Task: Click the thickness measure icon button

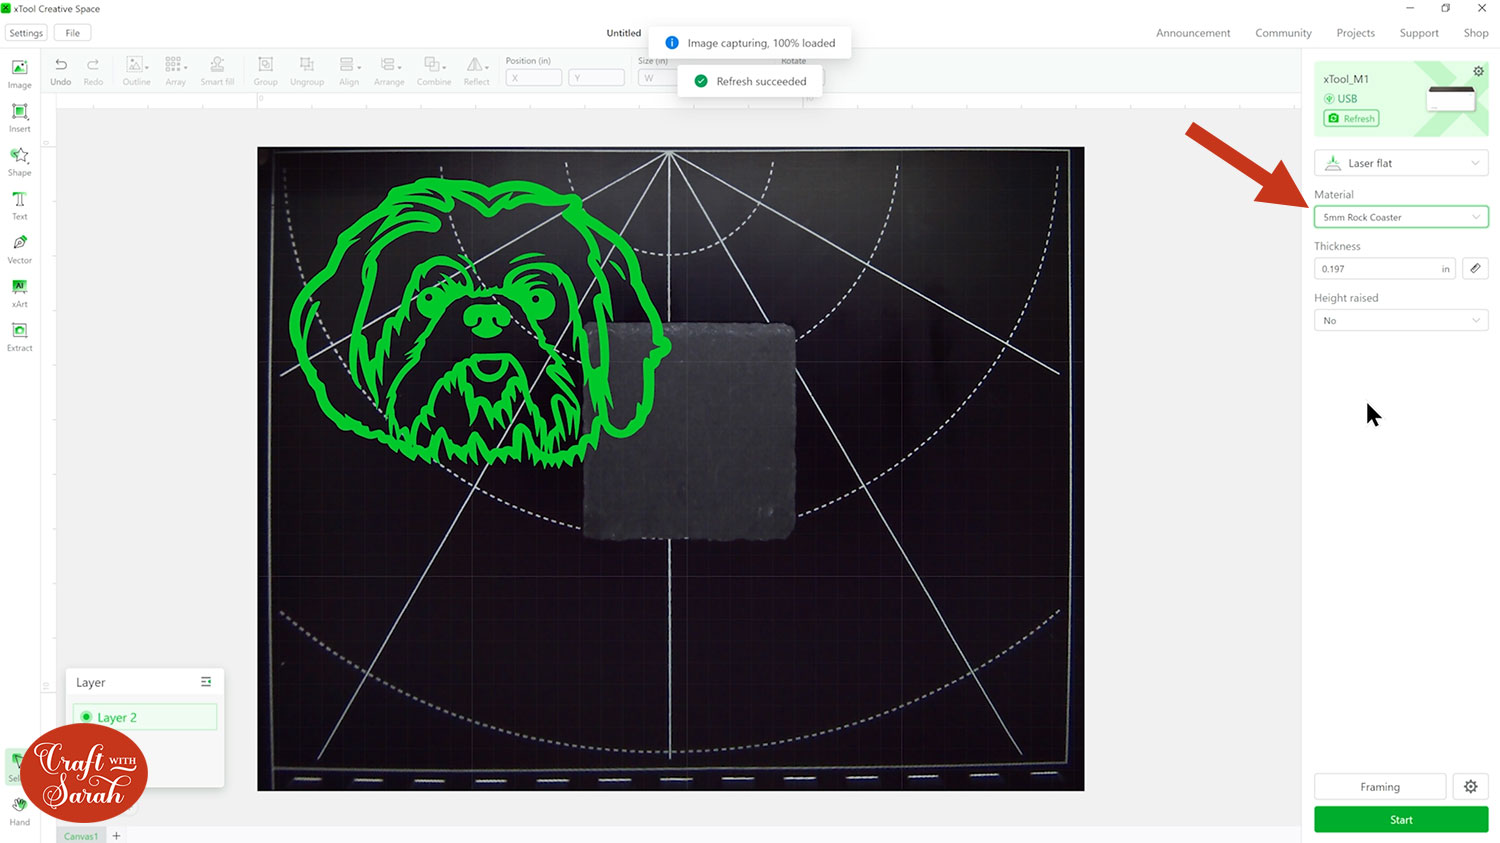Action: (x=1475, y=268)
